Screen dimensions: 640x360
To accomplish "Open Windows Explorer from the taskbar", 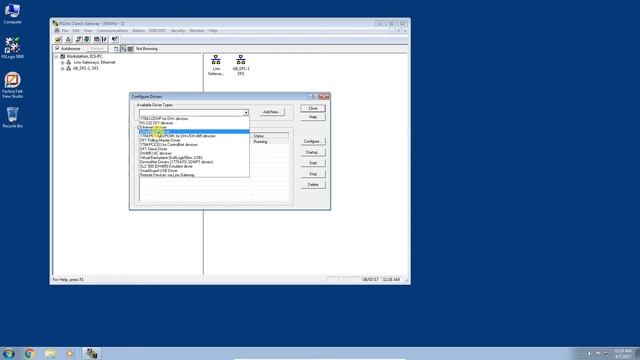I will point(50,353).
